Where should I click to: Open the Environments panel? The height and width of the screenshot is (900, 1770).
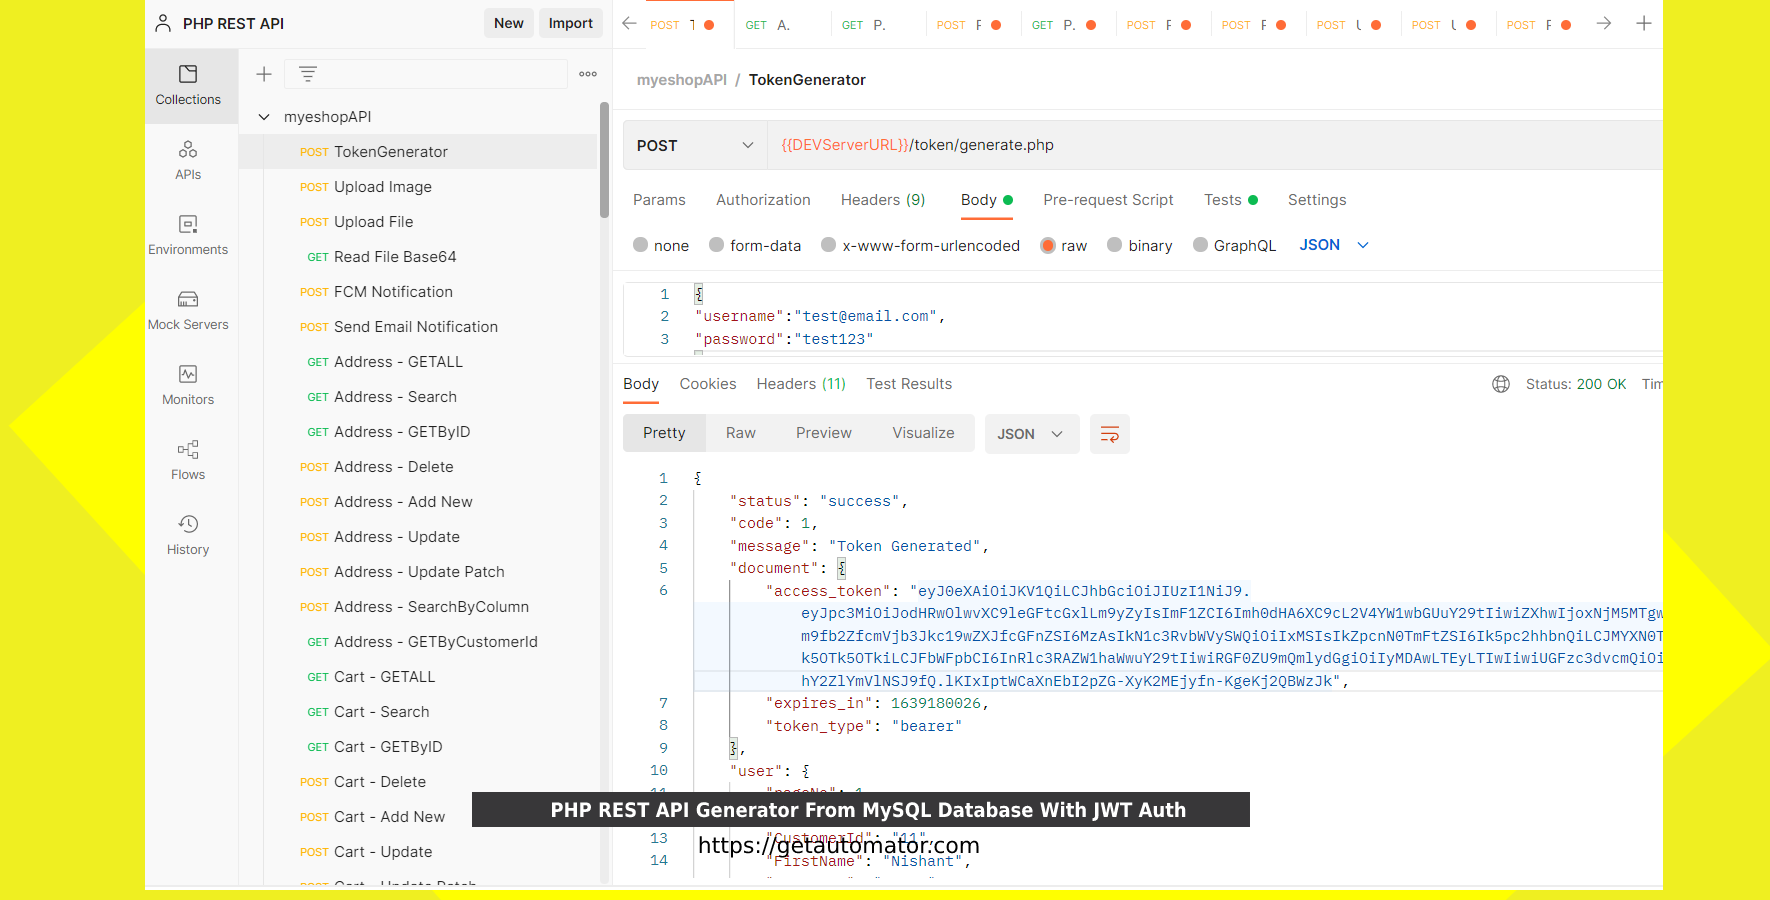point(188,233)
